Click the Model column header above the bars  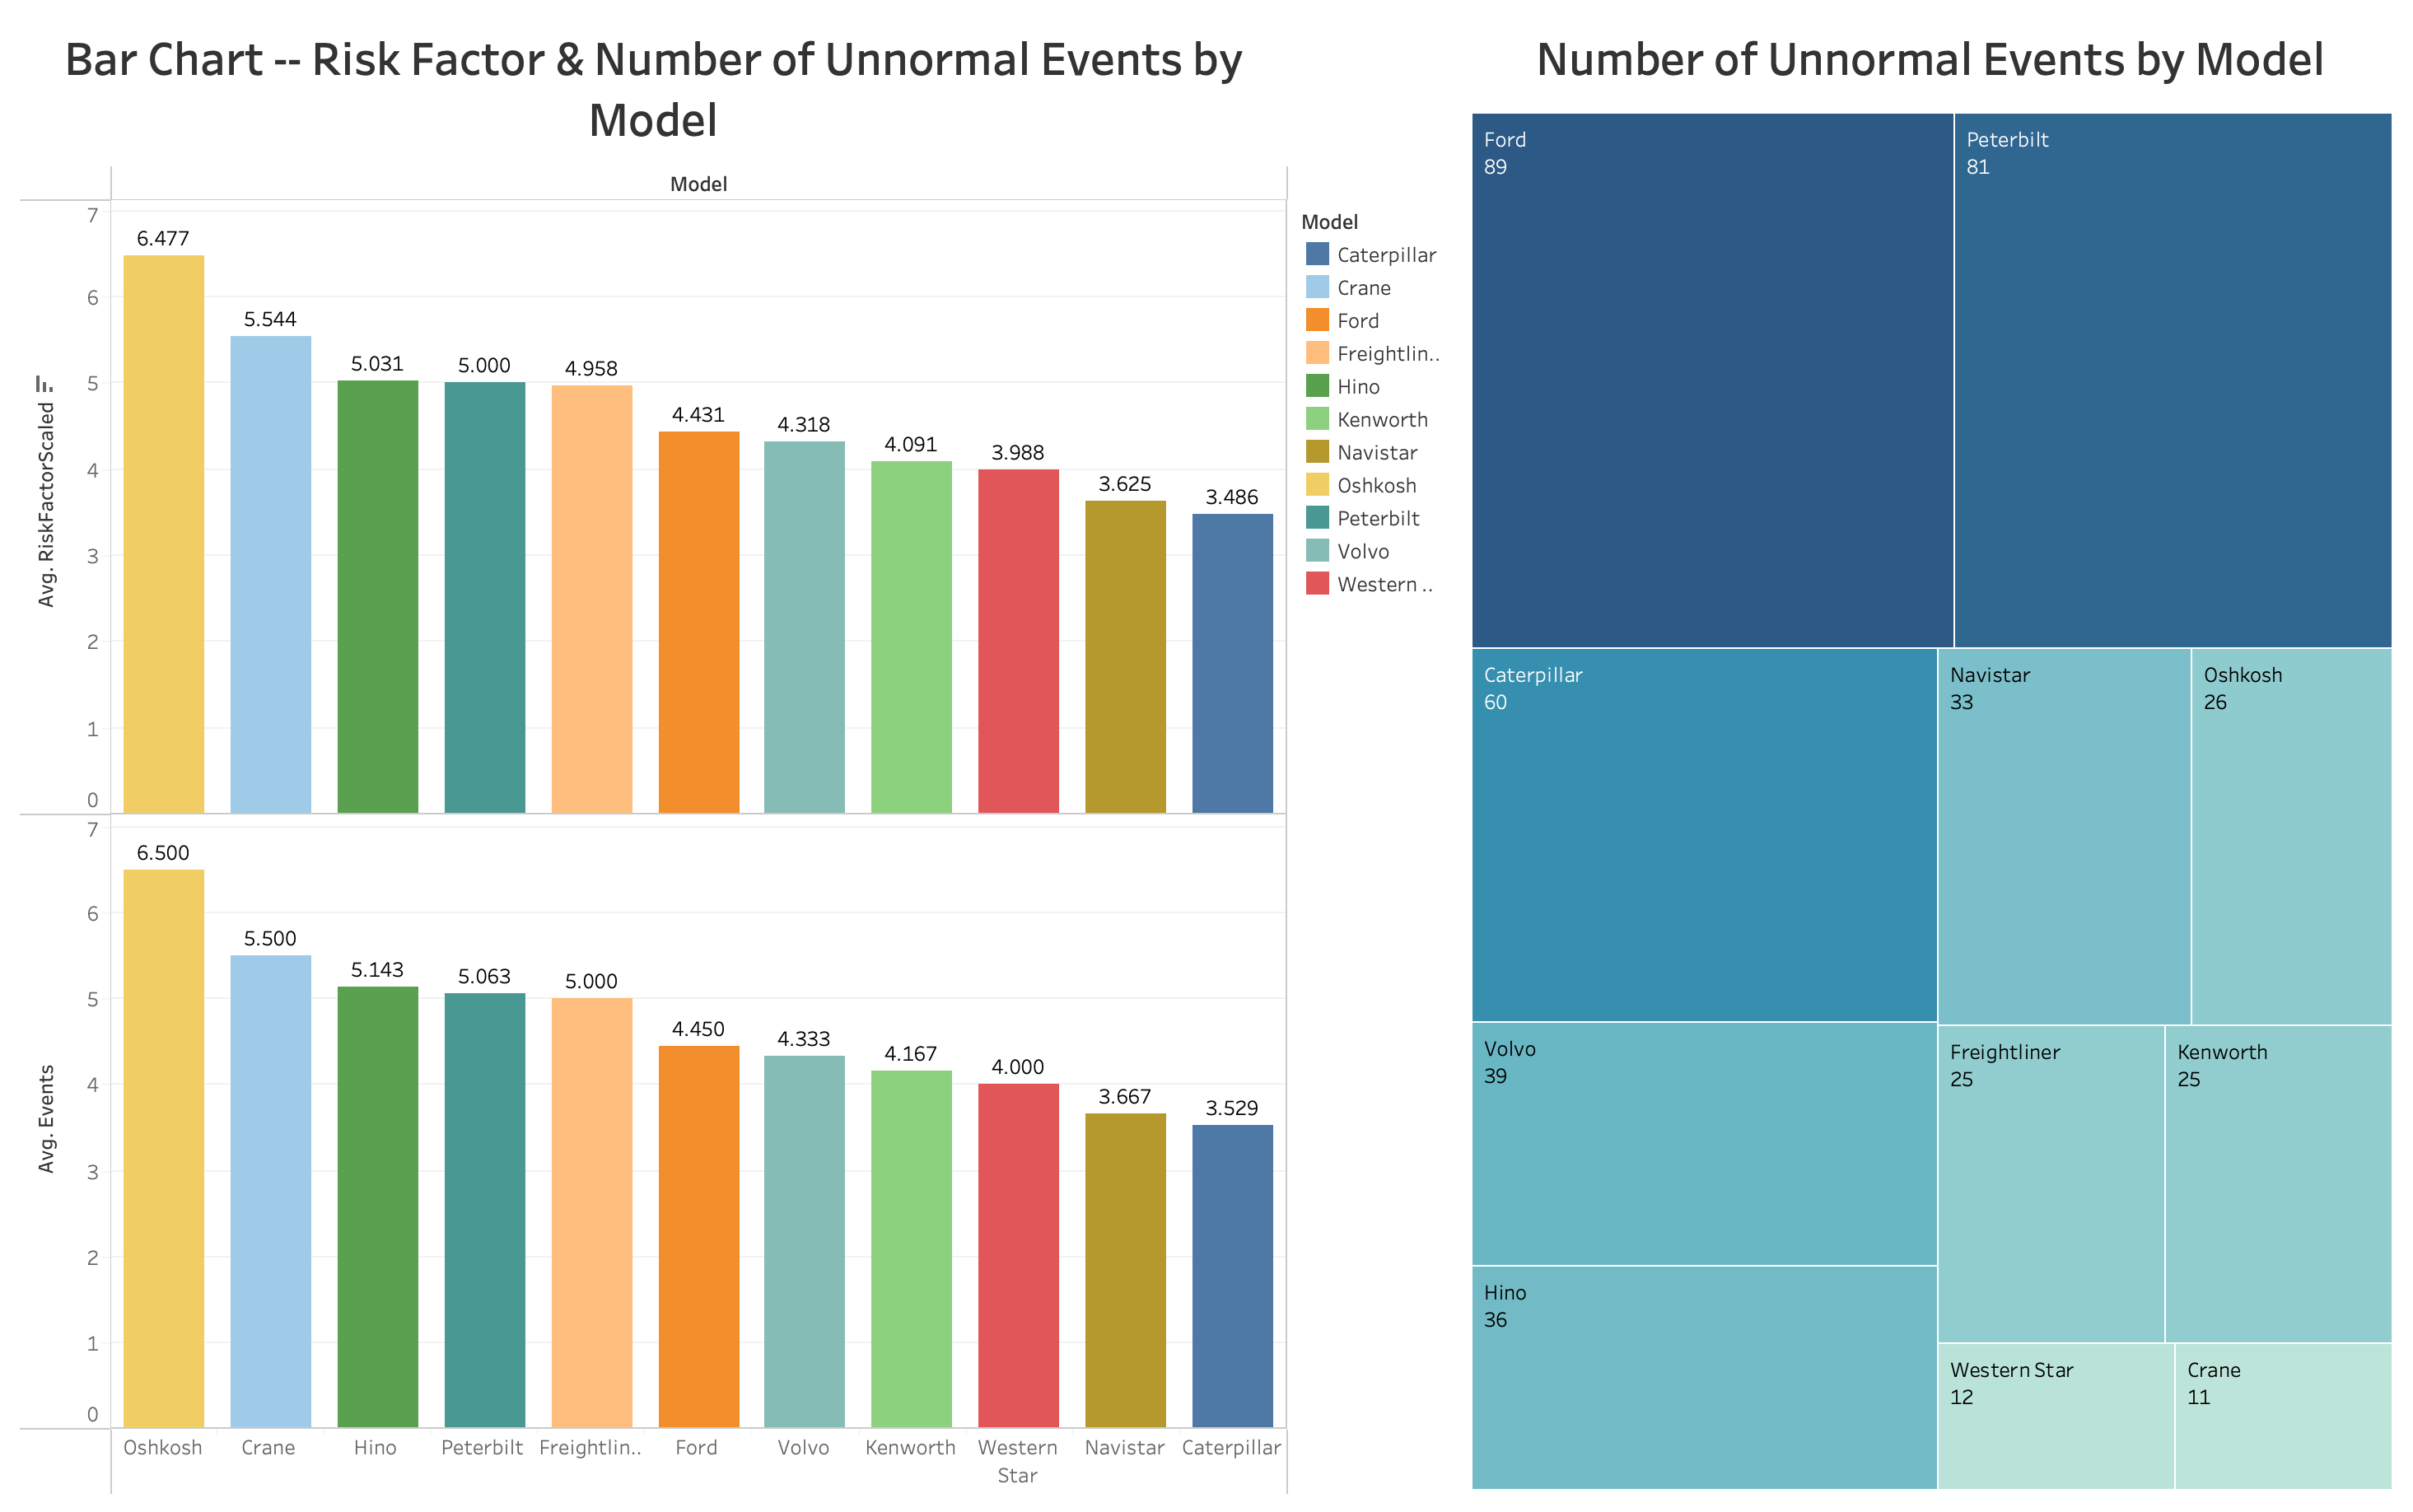coord(698,184)
